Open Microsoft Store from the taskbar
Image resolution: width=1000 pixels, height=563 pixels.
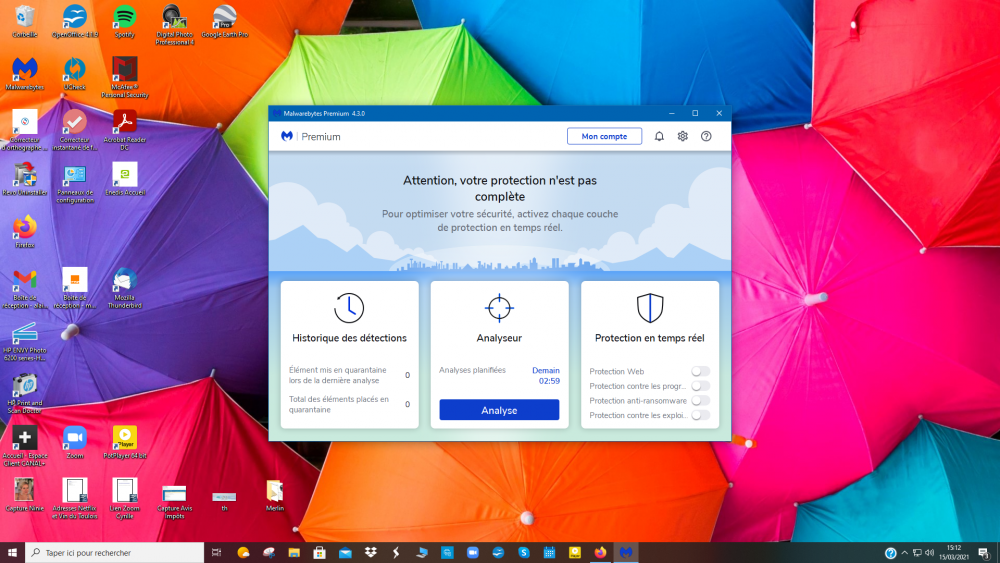tap(320, 552)
